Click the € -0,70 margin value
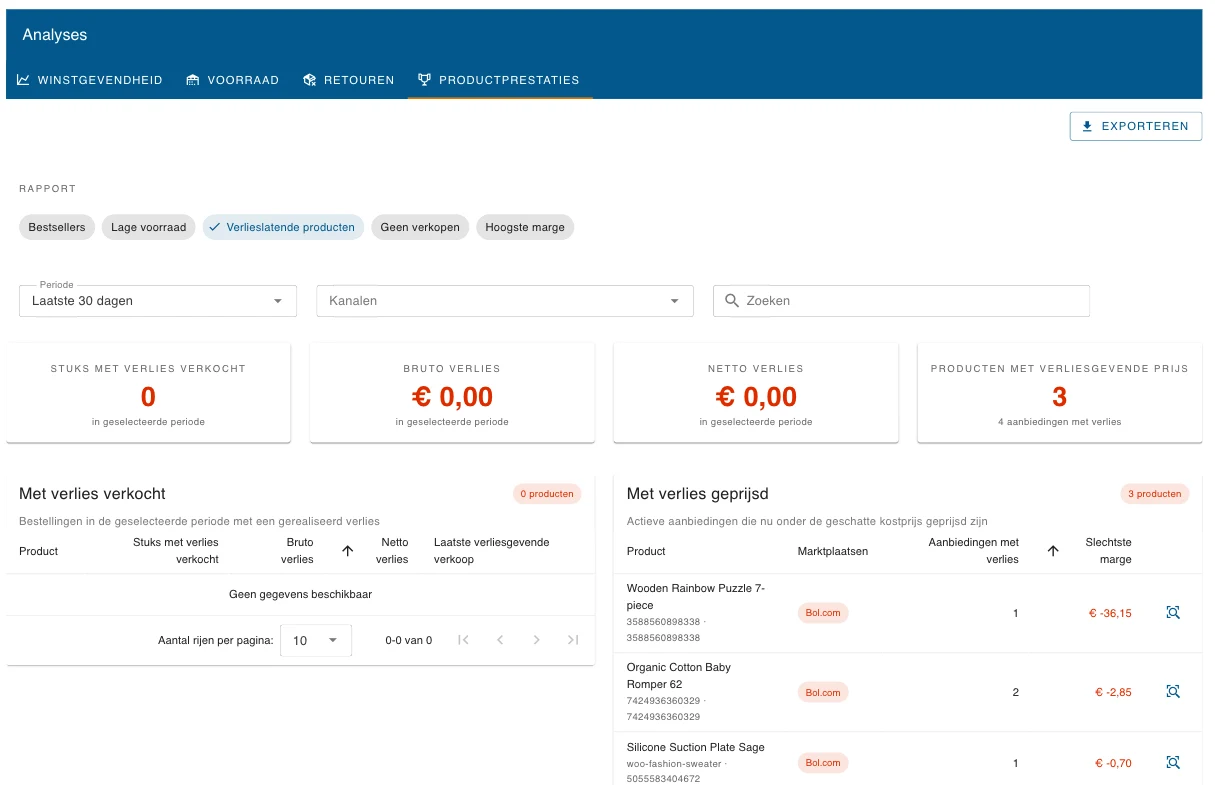The image size is (1215, 785). 1113,763
